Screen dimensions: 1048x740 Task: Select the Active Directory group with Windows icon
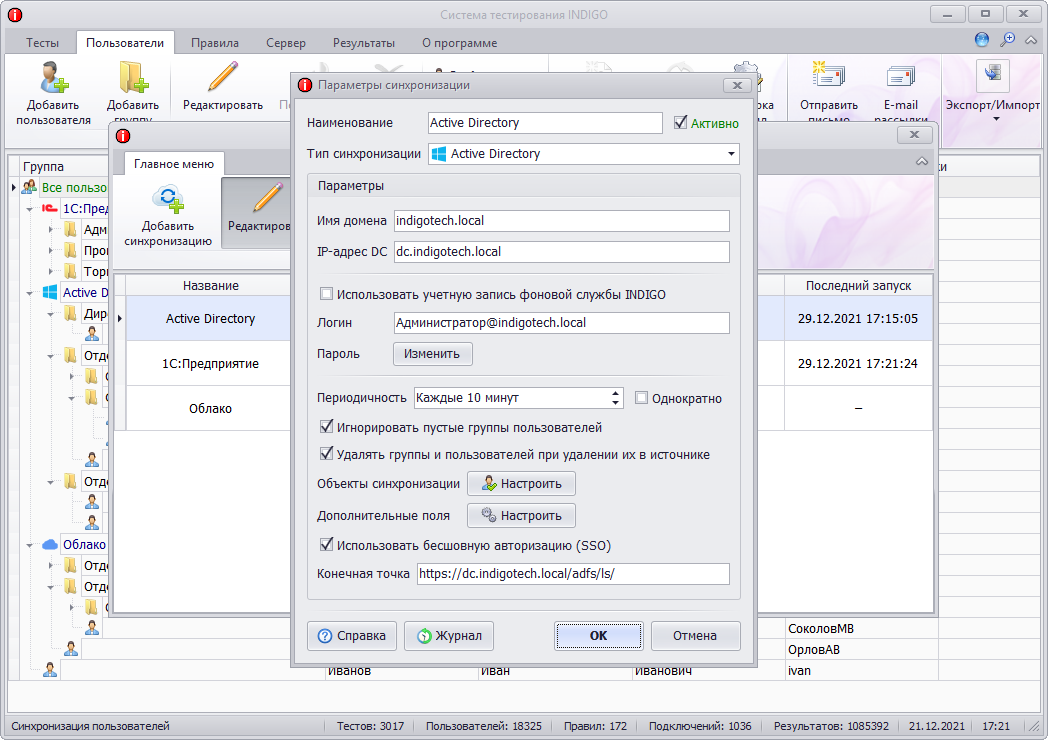click(x=85, y=292)
